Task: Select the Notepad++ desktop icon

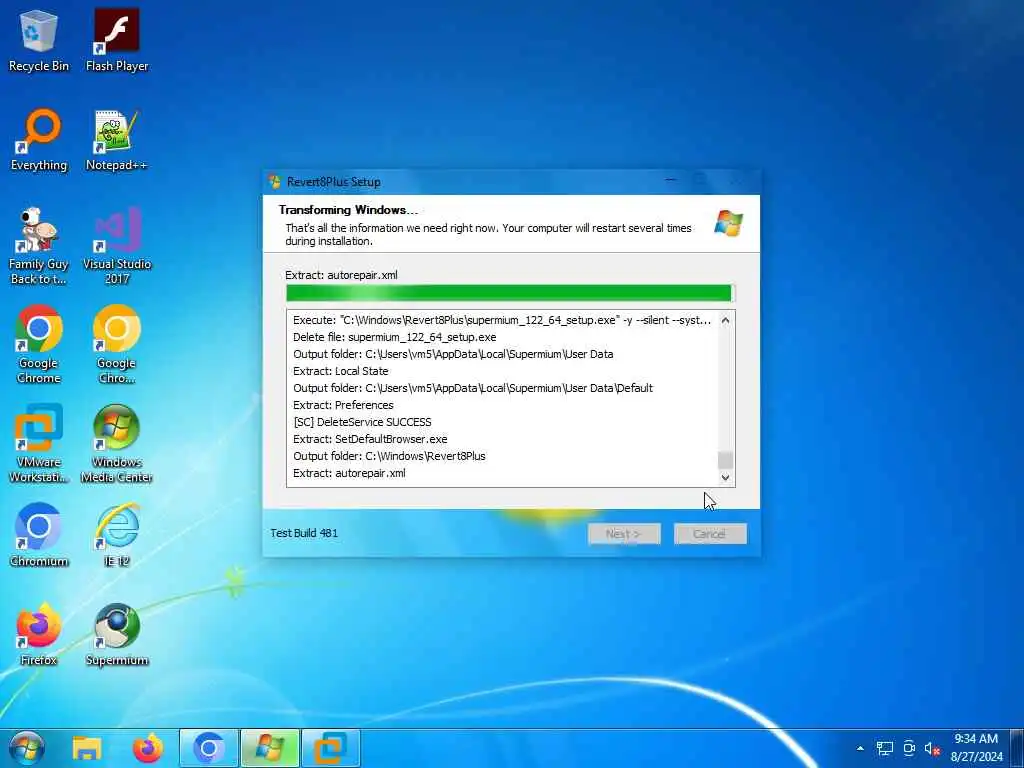Action: click(x=117, y=140)
